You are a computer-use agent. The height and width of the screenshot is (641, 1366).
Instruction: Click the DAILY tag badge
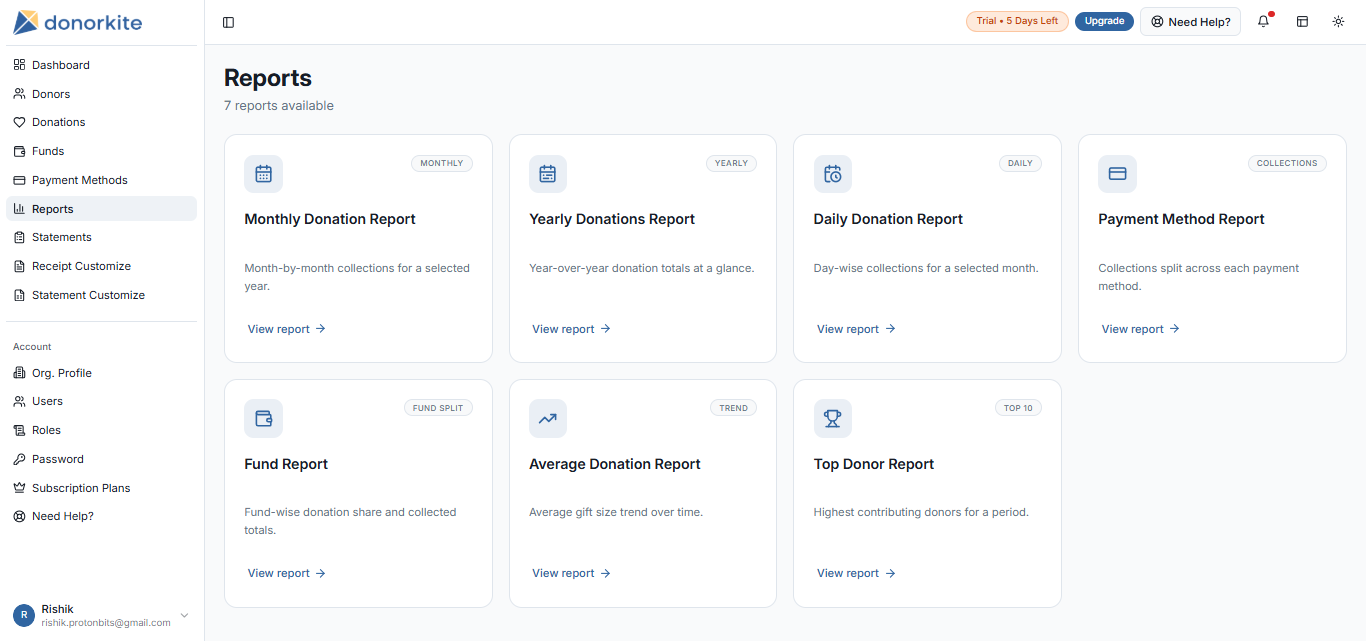point(1020,163)
